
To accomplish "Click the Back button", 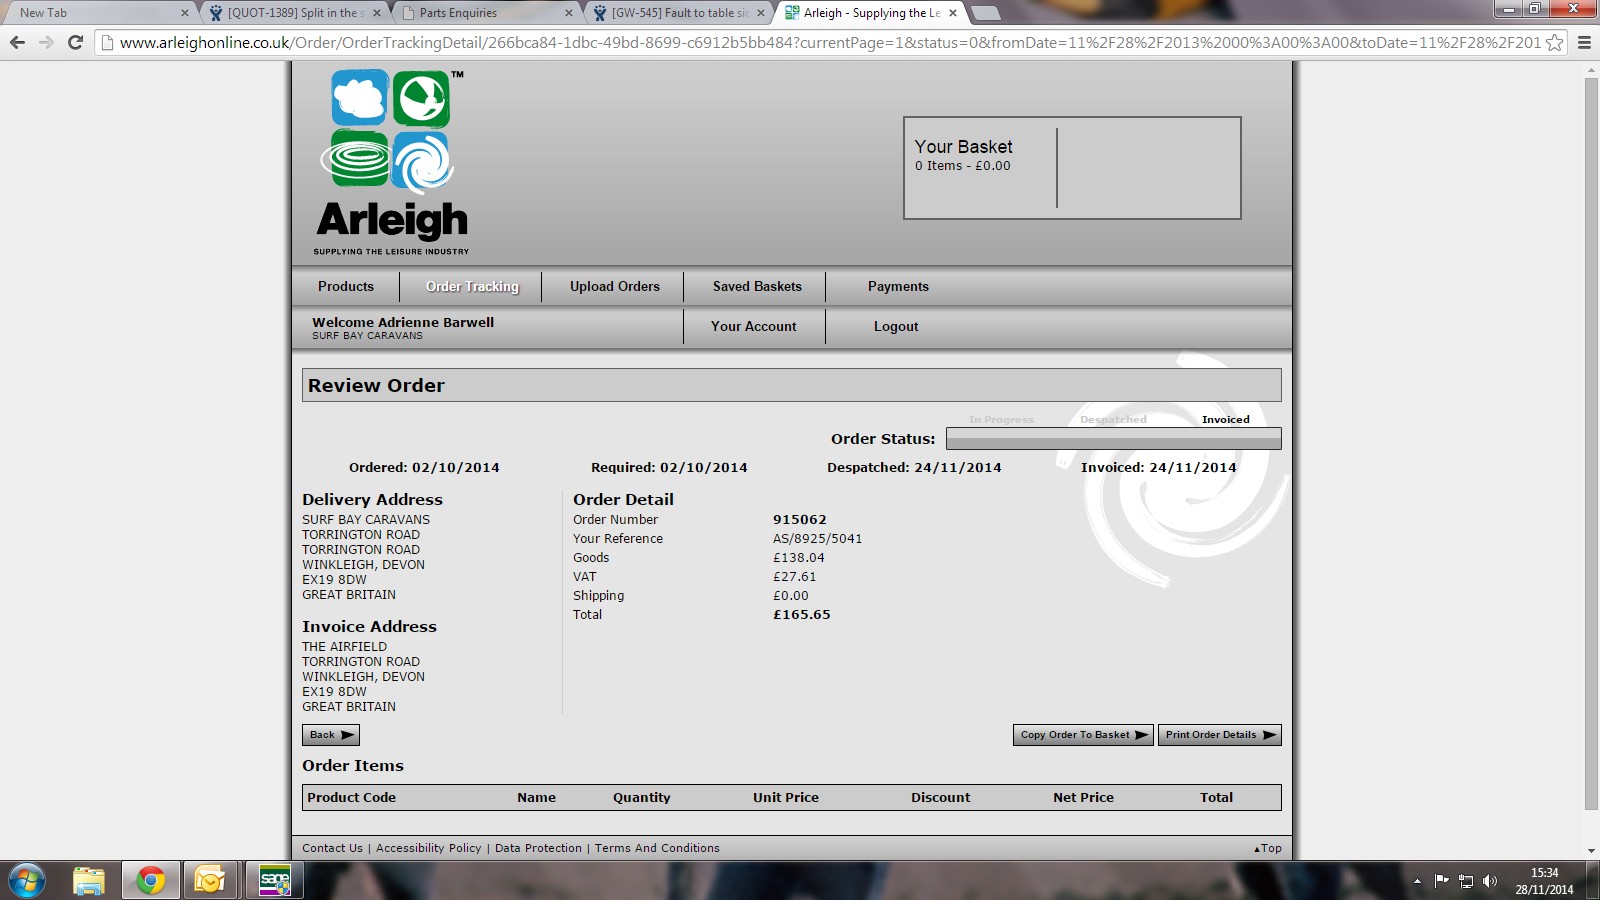I will pos(331,735).
